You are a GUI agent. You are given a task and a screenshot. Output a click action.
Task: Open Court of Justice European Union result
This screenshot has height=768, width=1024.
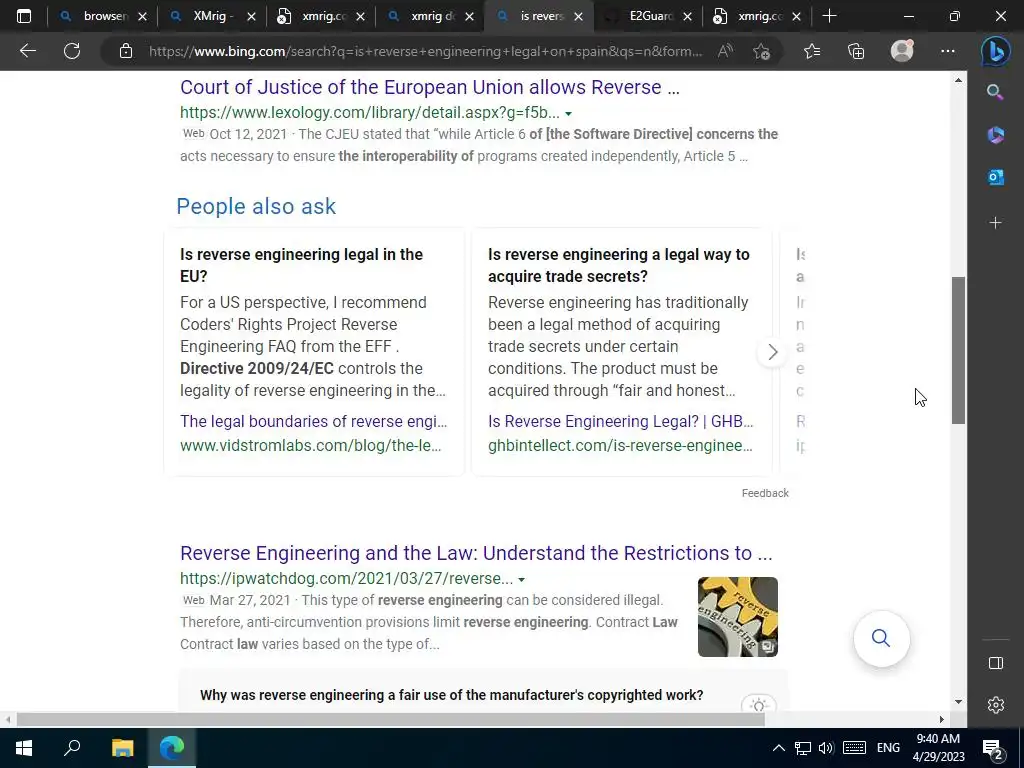430,87
